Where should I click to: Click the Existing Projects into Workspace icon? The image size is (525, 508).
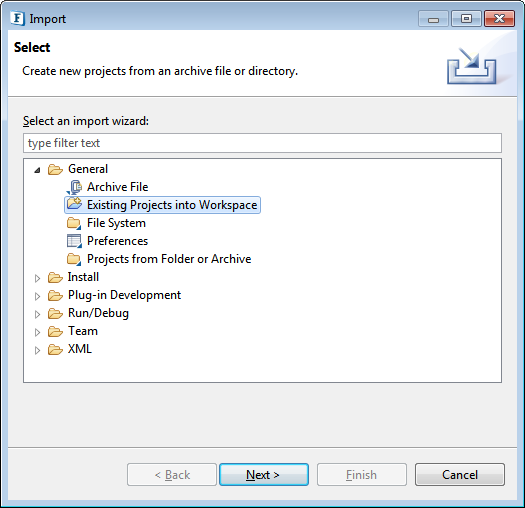[74, 204]
